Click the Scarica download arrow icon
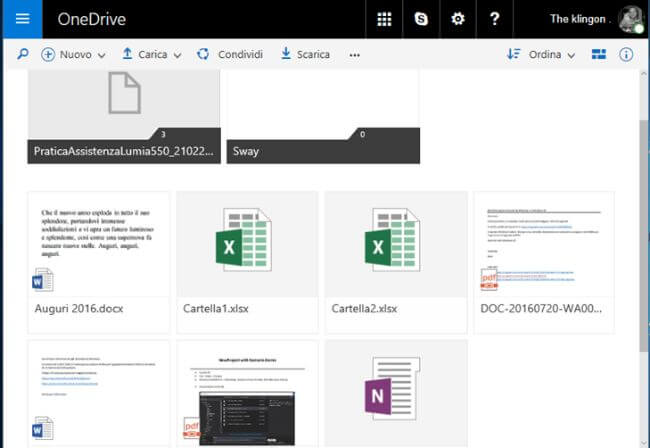The image size is (650, 448). click(286, 54)
